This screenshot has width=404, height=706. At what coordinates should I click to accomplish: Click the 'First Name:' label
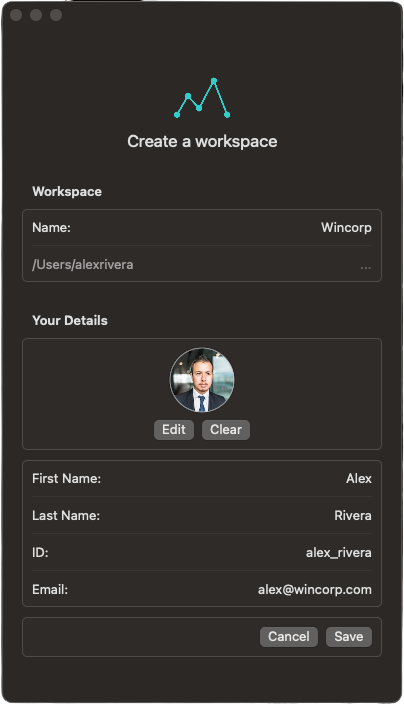[67, 478]
